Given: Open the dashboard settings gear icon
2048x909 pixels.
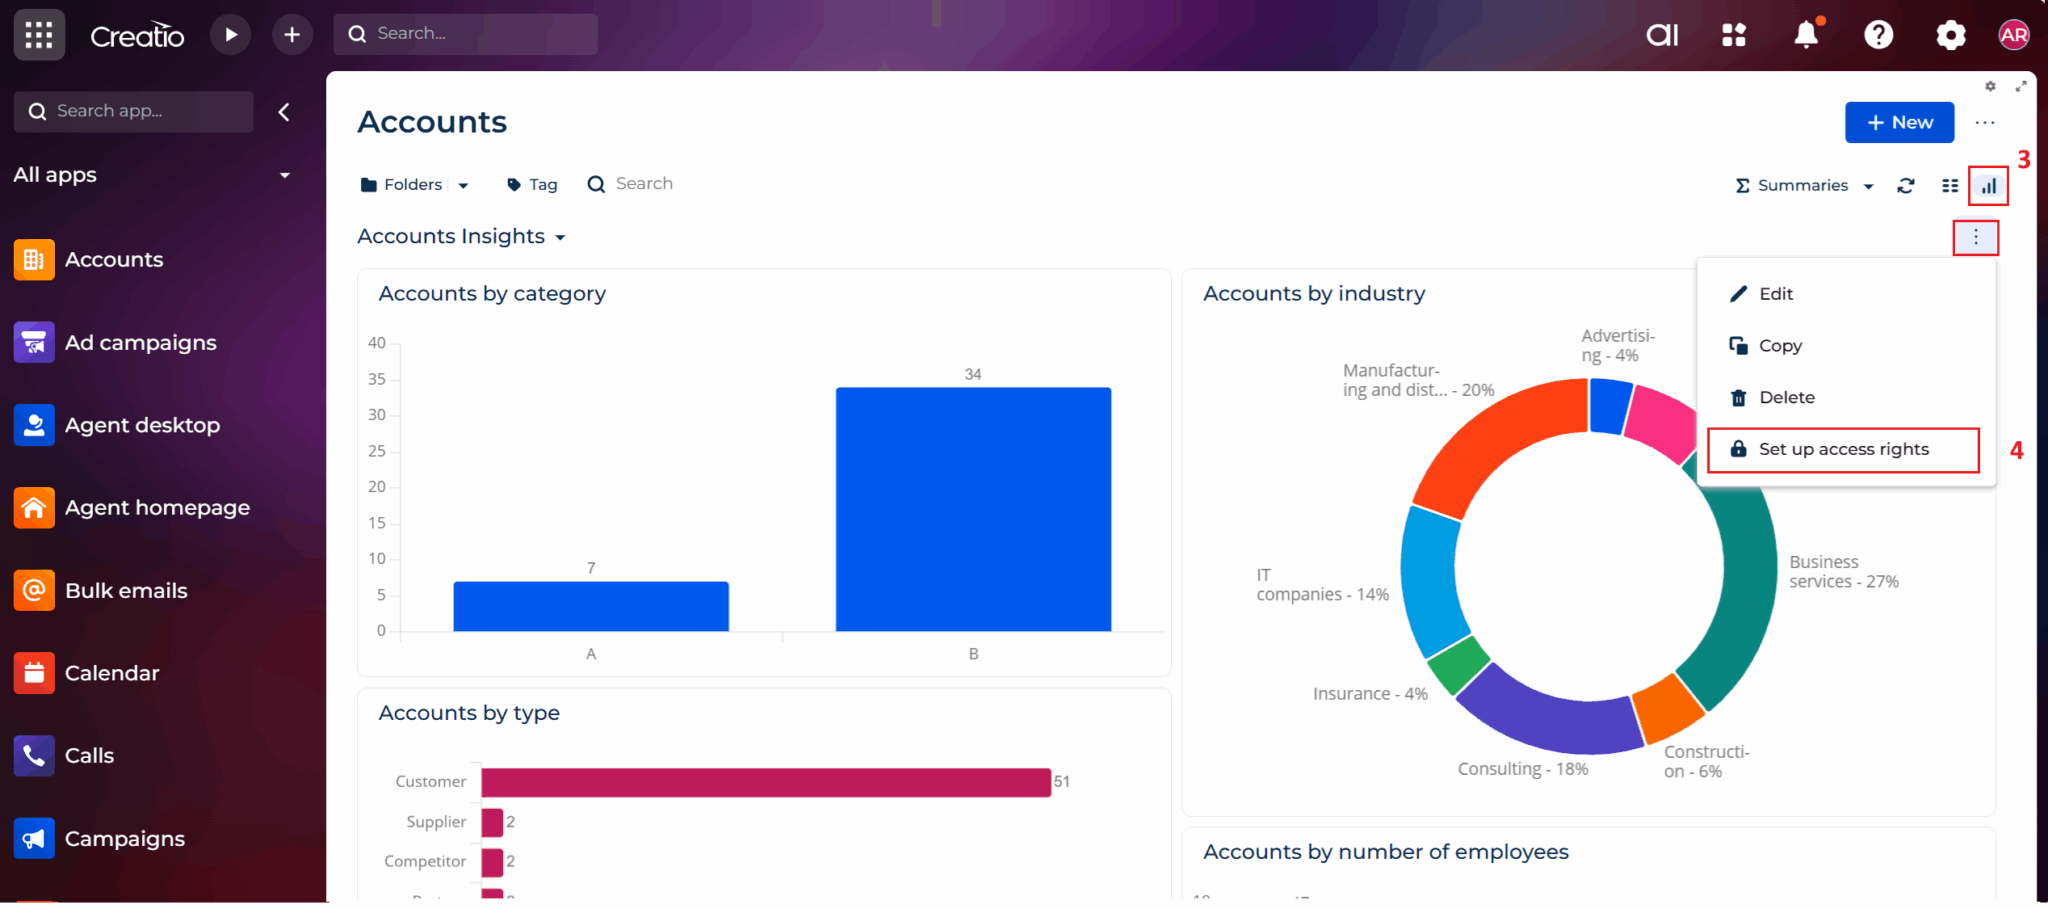Looking at the screenshot, I should (x=1990, y=86).
